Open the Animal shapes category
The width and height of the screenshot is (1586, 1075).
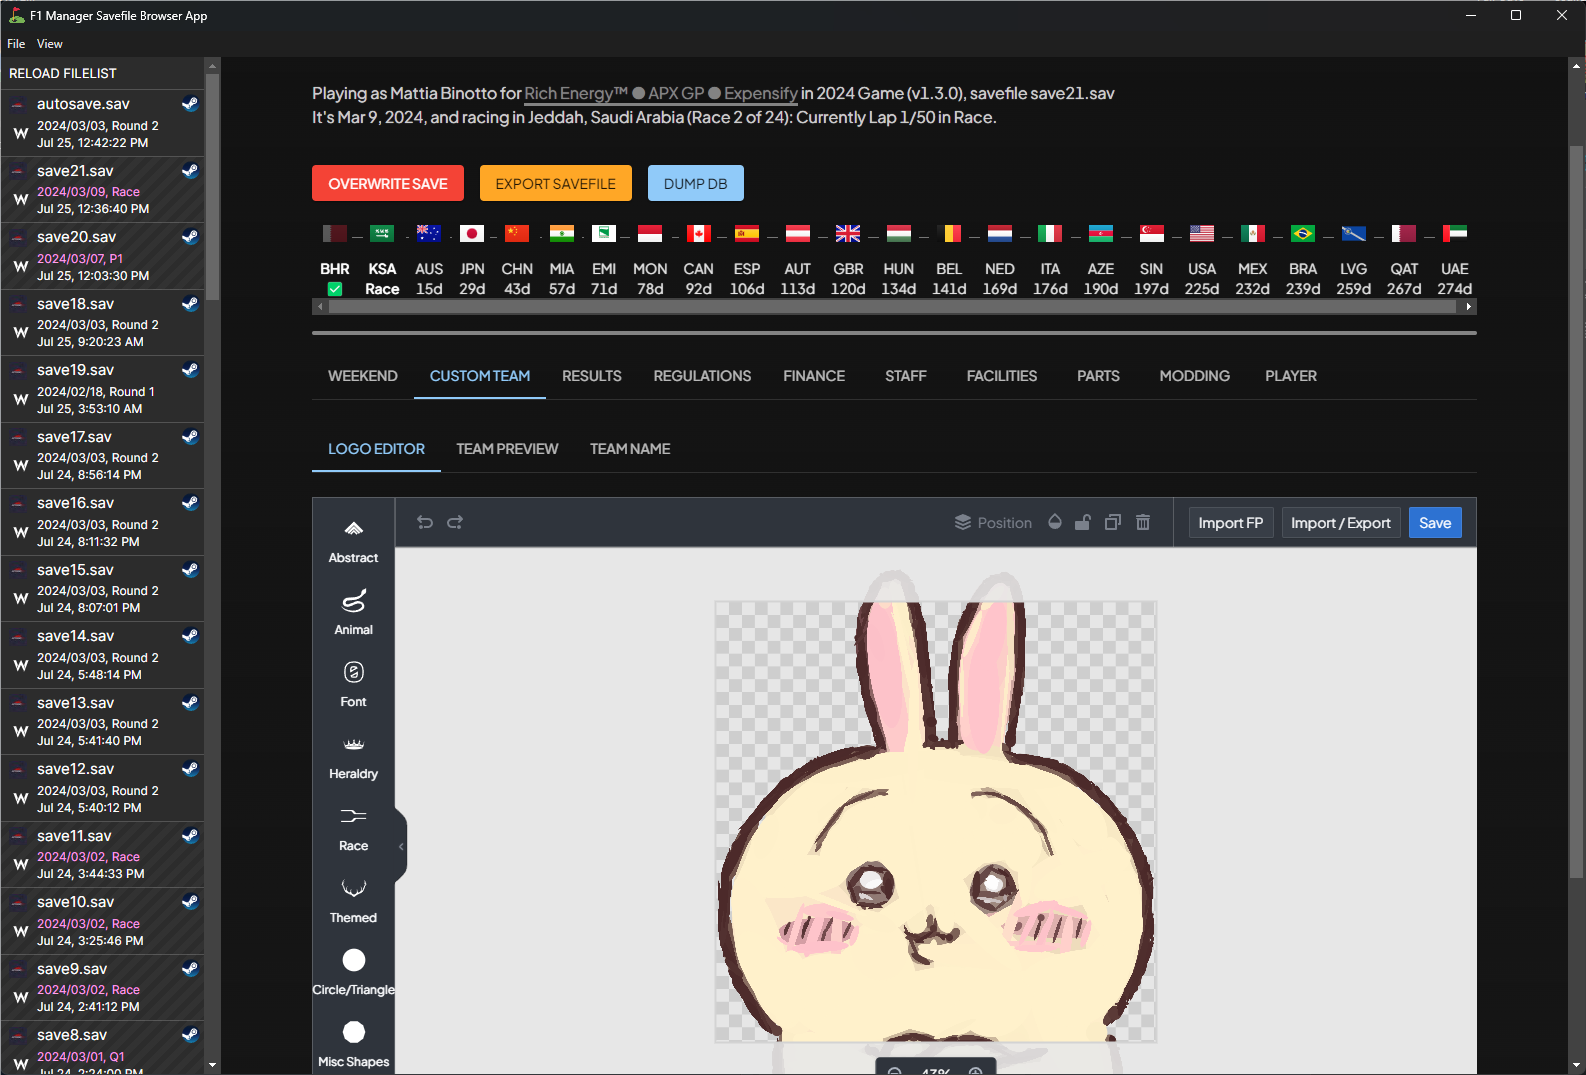click(353, 613)
